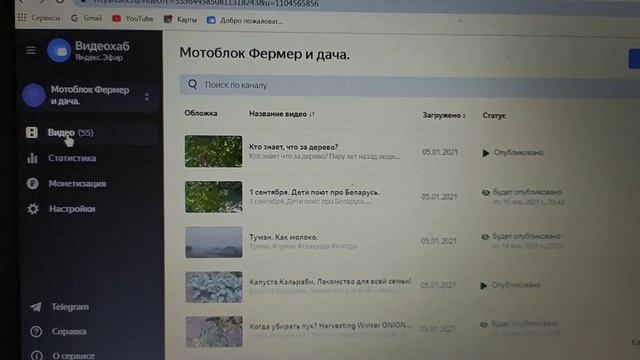Open thumbnail of 1 сентября. Дети поют про Беларусь

(x=213, y=197)
